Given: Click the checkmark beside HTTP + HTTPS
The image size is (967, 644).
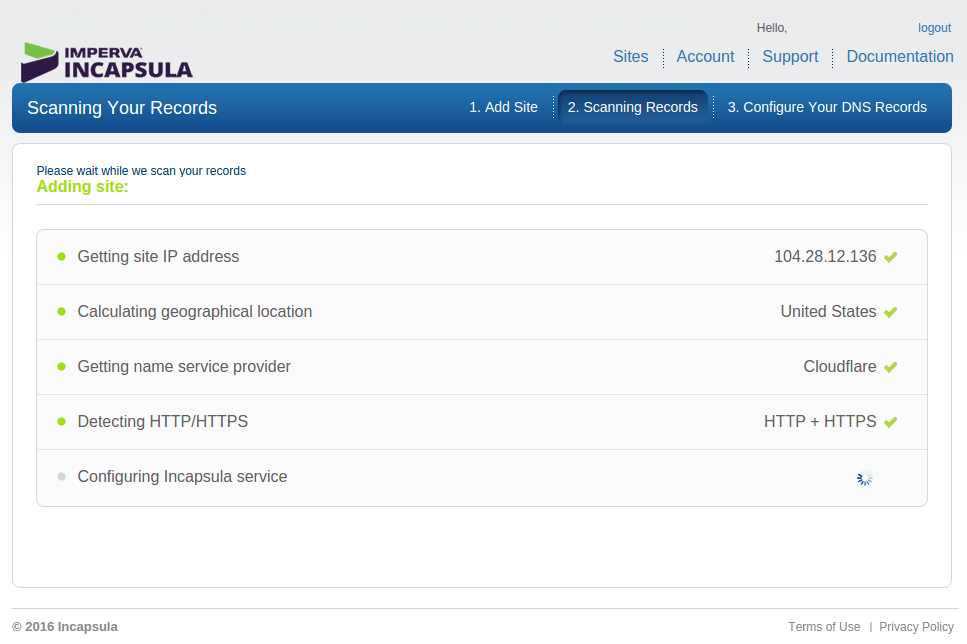Looking at the screenshot, I should click(x=890, y=422).
